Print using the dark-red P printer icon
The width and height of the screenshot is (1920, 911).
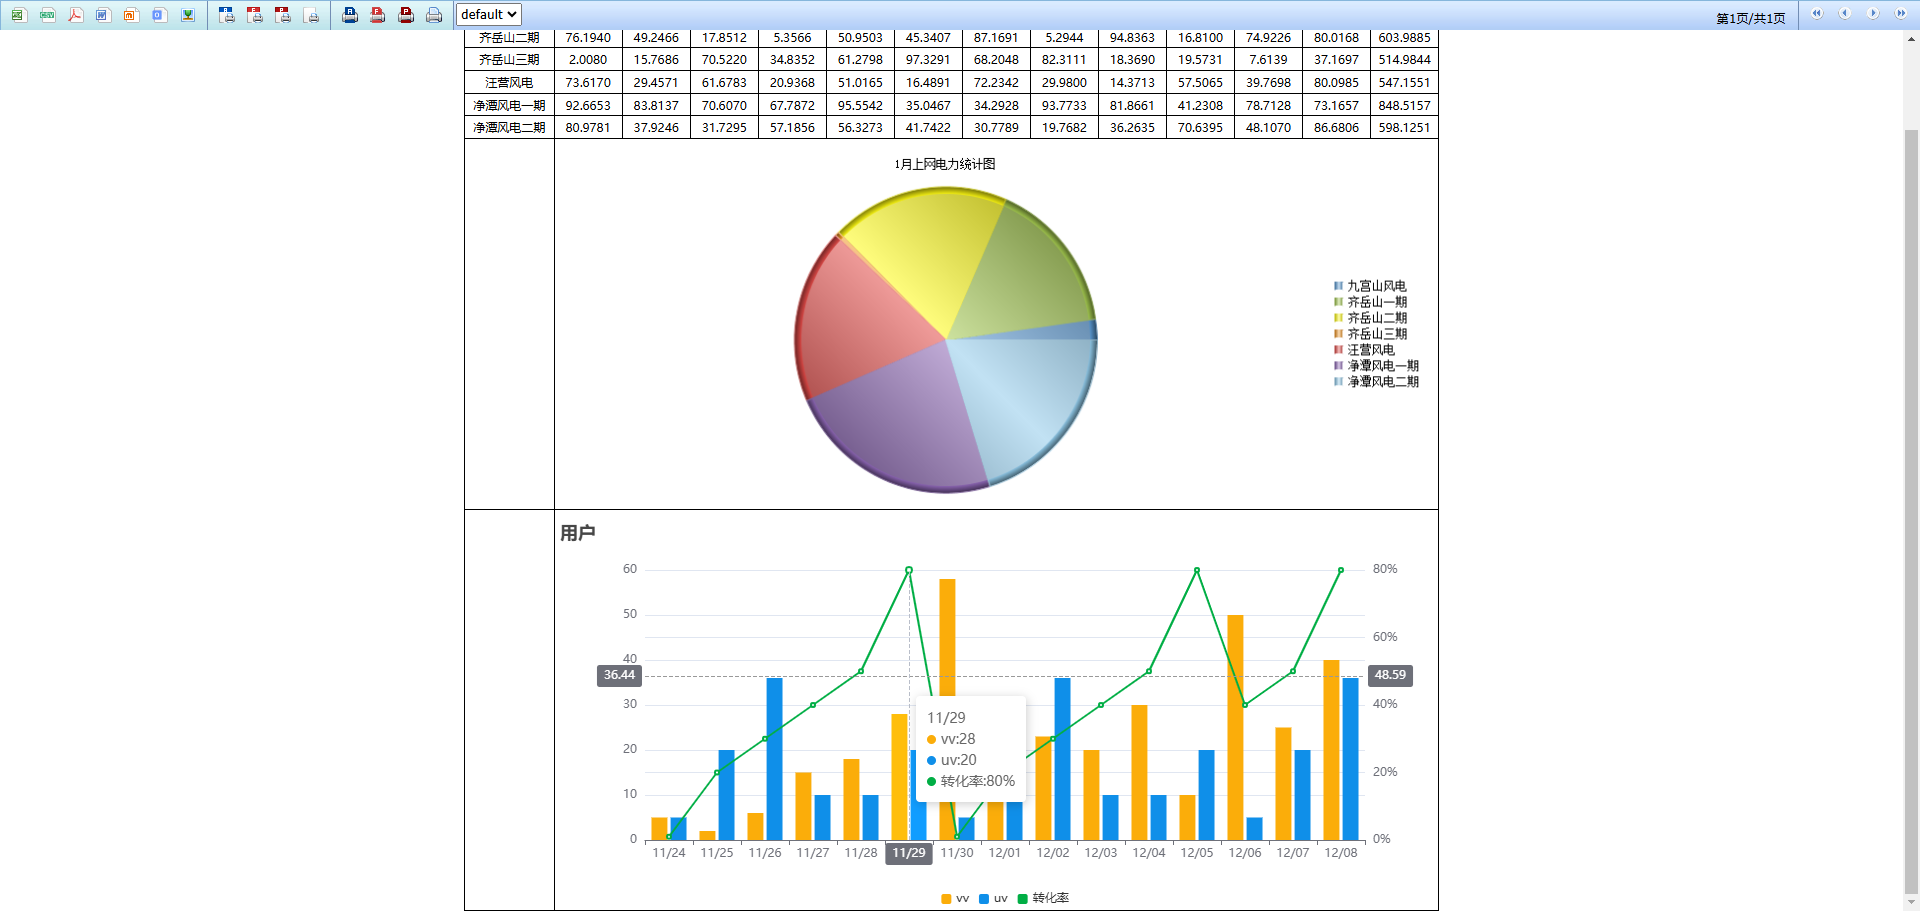coord(406,15)
